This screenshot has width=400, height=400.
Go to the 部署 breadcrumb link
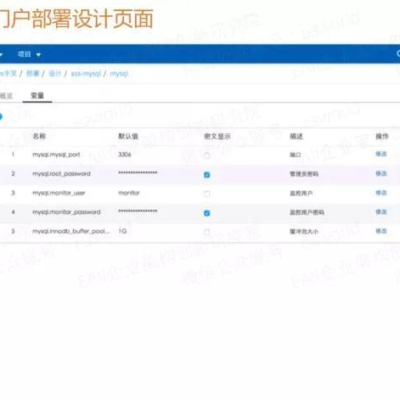(x=33, y=74)
